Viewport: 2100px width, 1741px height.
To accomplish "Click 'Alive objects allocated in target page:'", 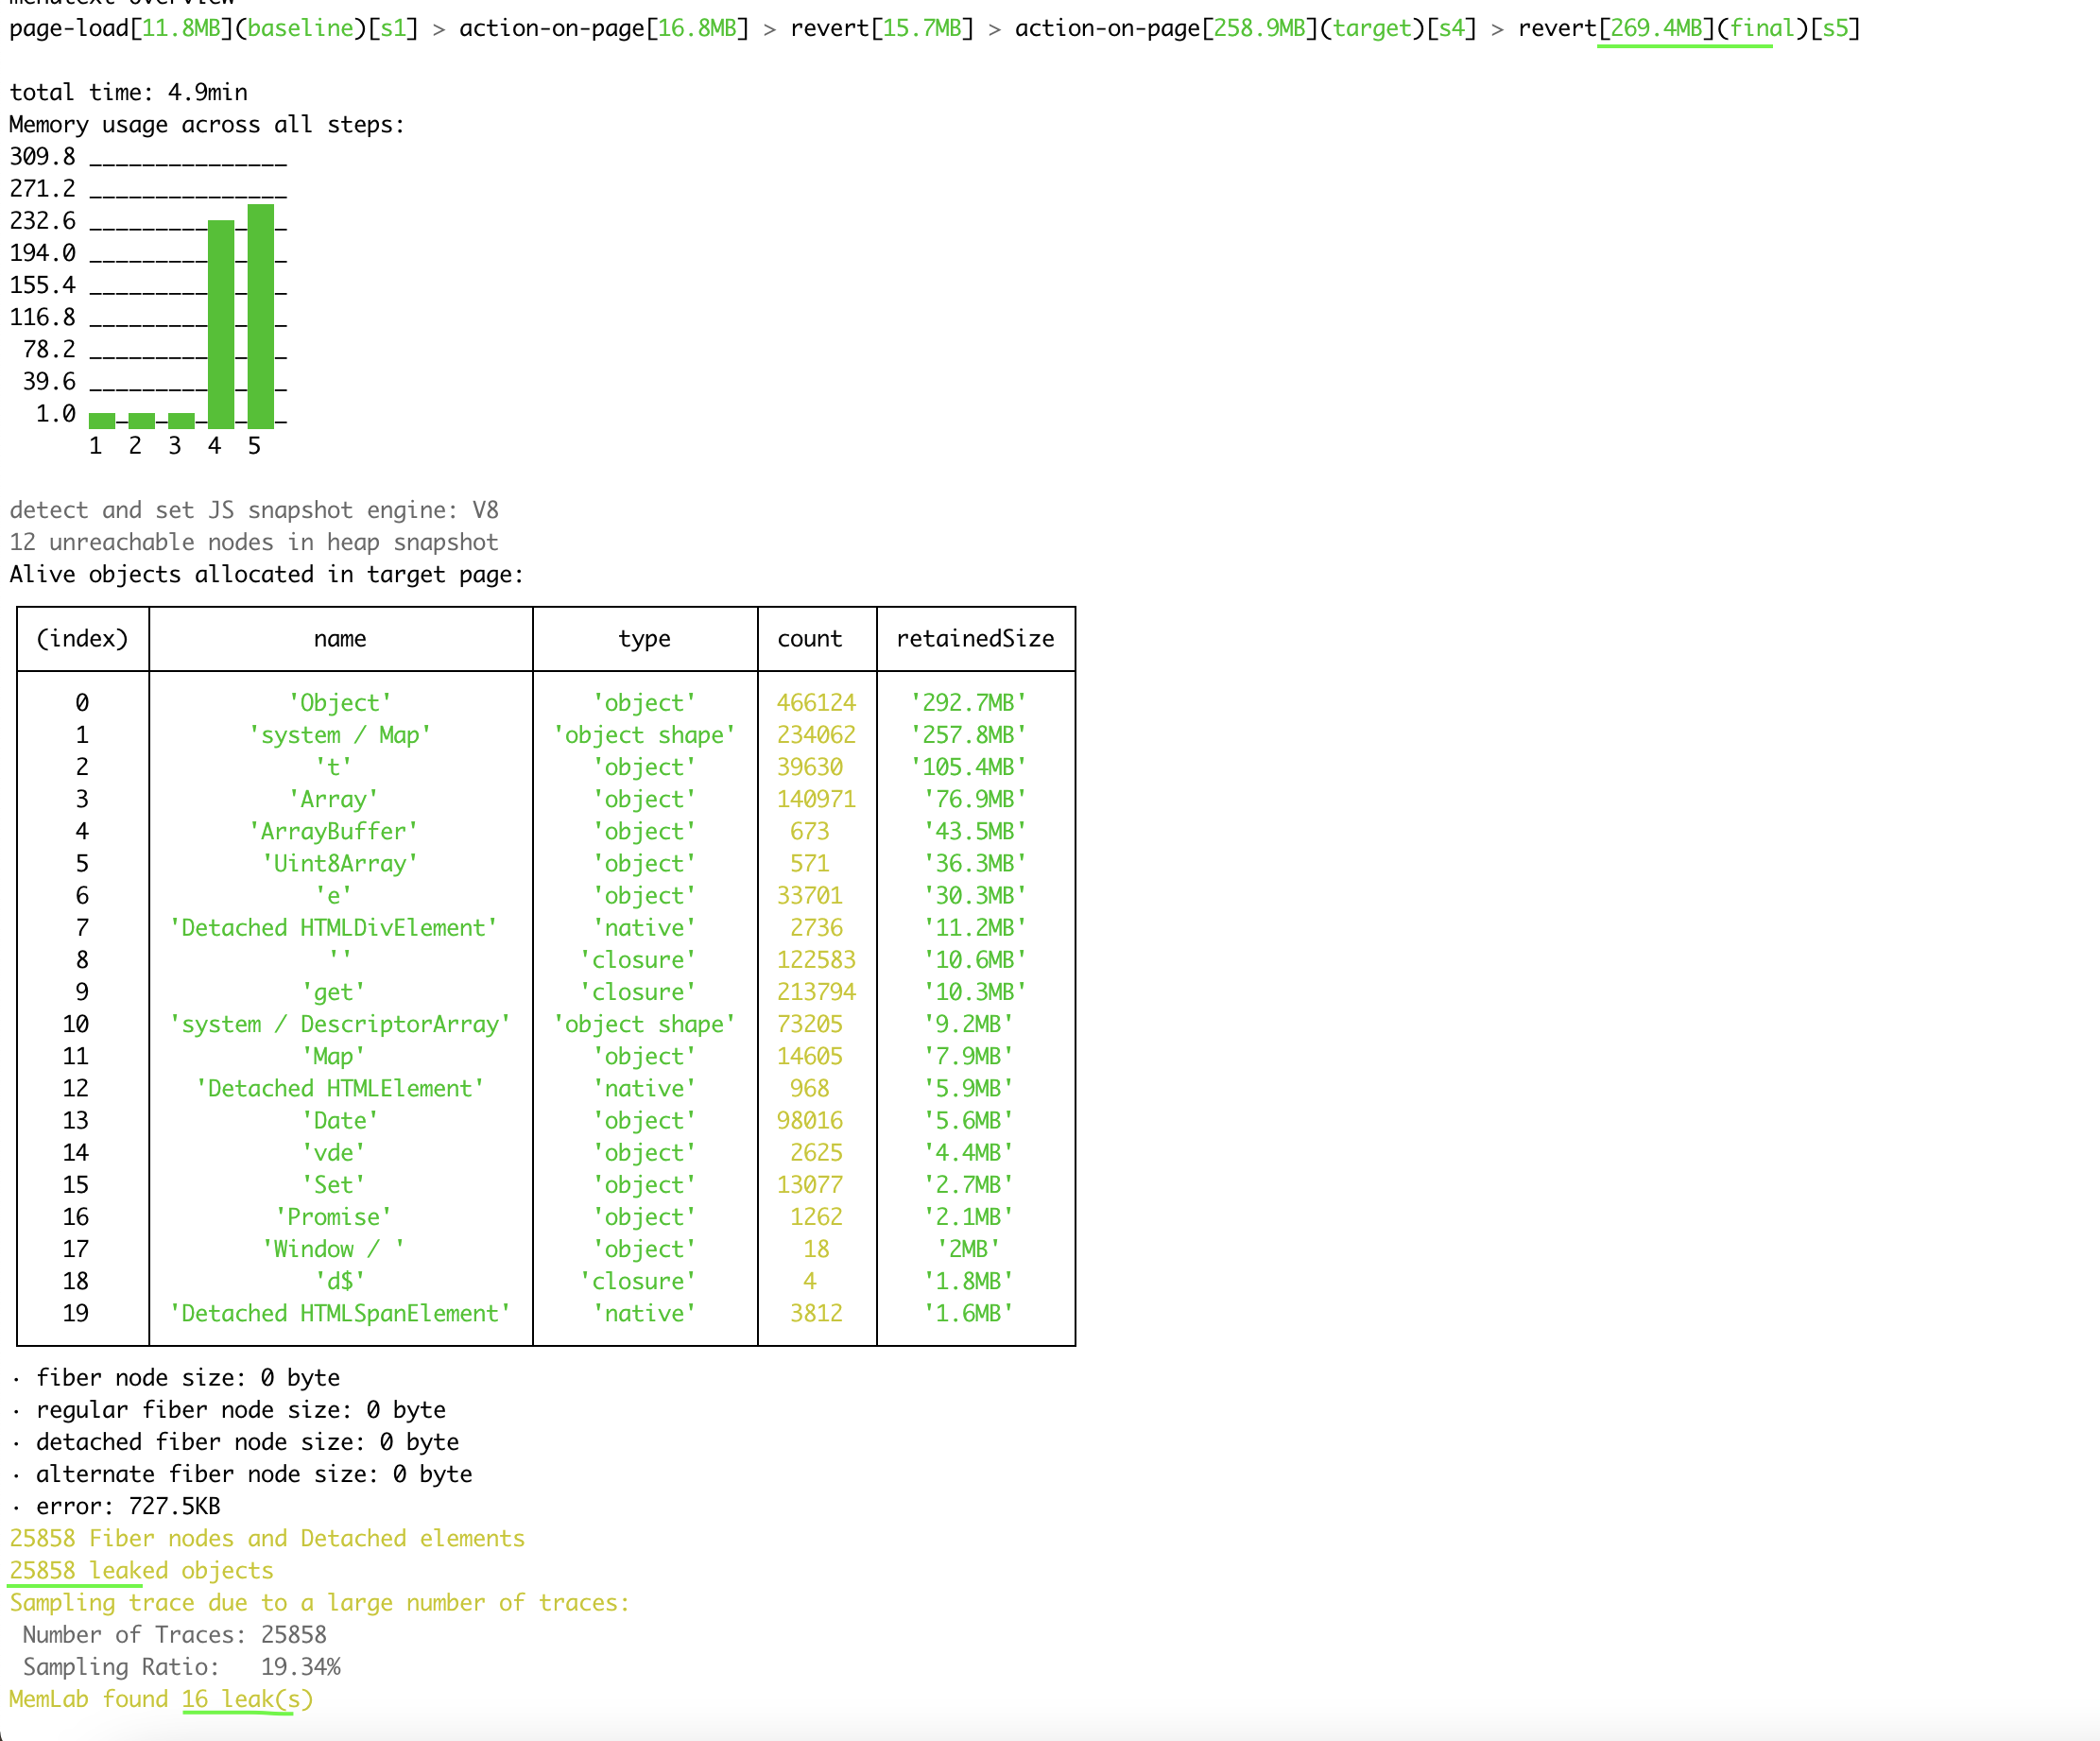I will coord(267,574).
